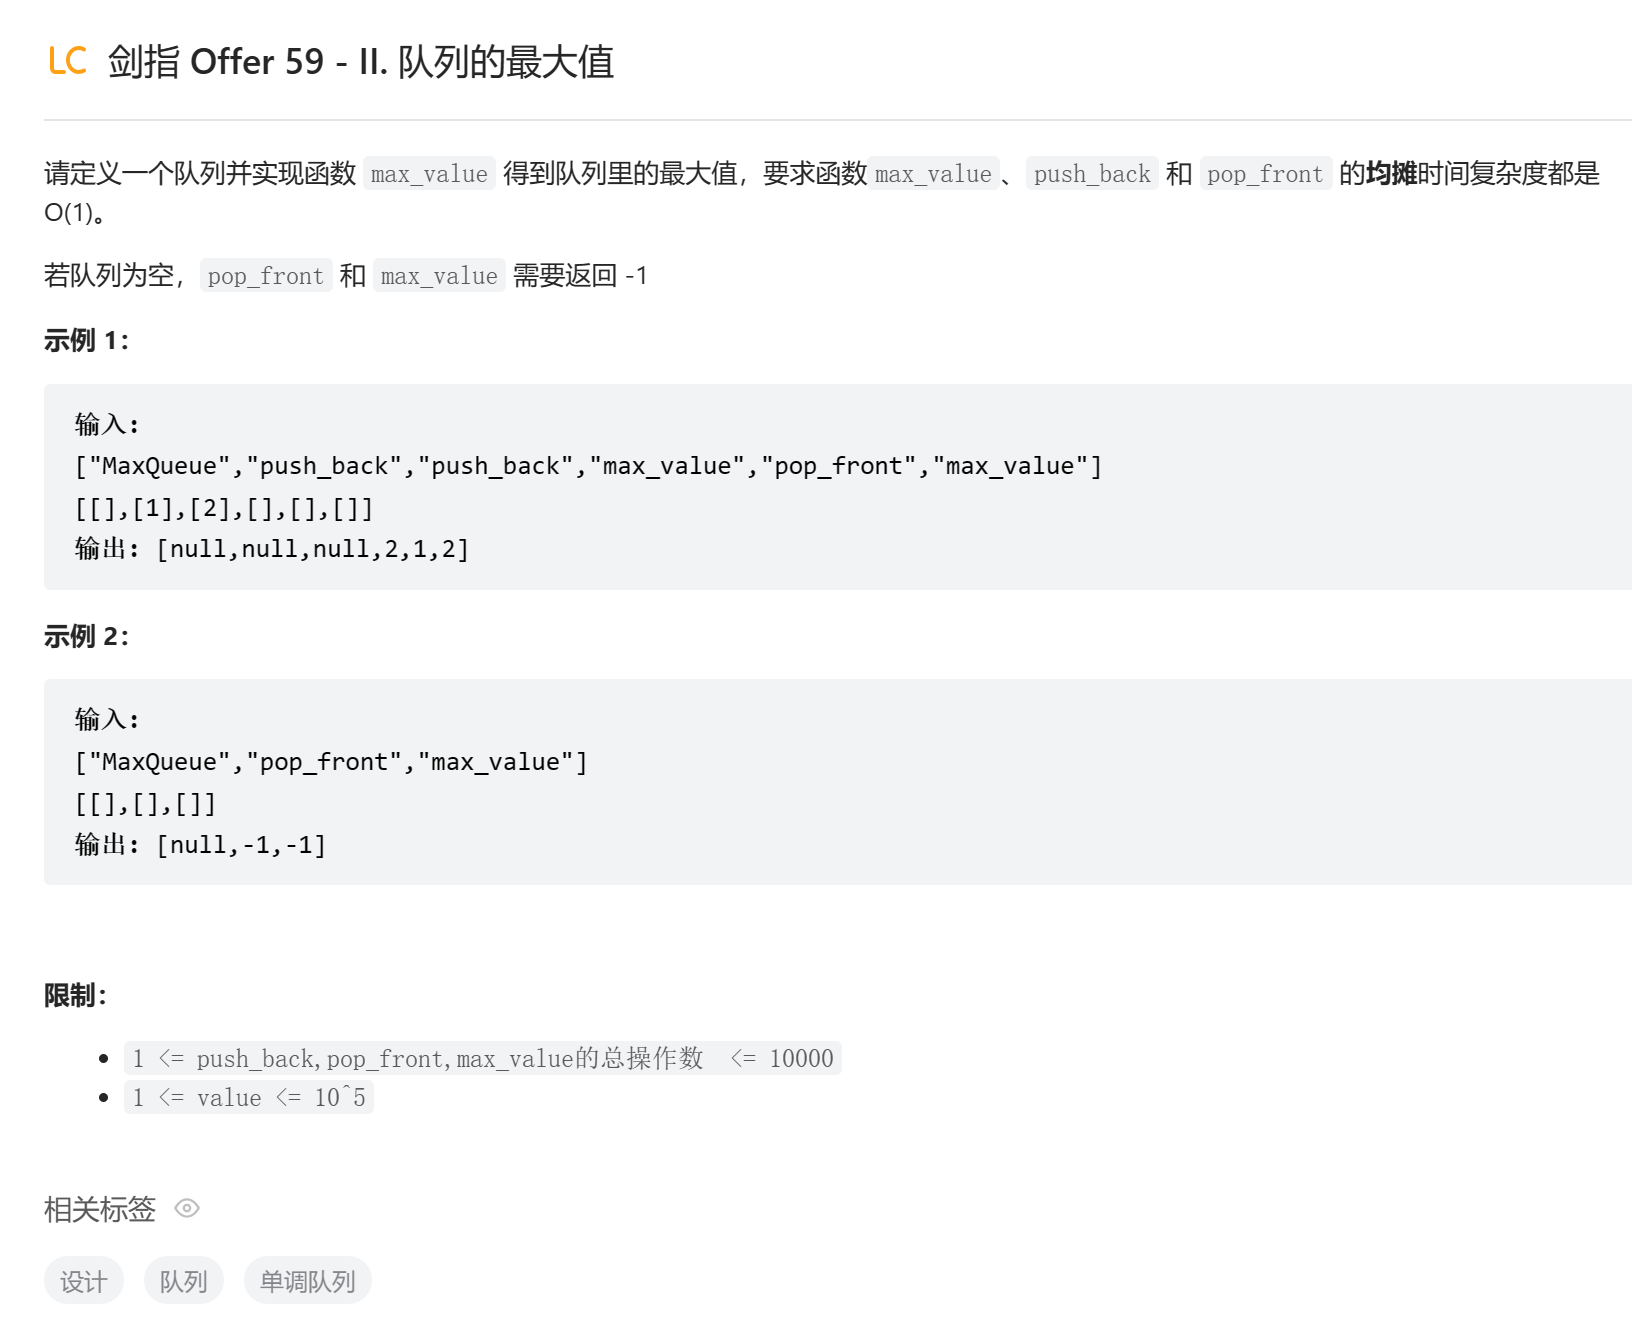
Task: Click the 示例 2 heading
Action: (x=86, y=637)
